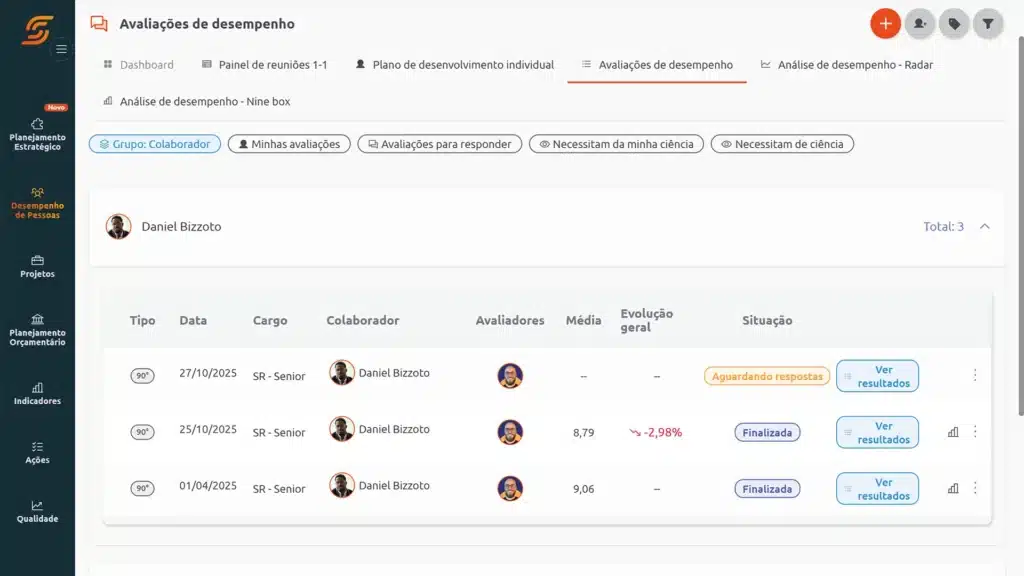
Task: Open the chart icon on the 25/10/2025 row
Action: point(951,432)
